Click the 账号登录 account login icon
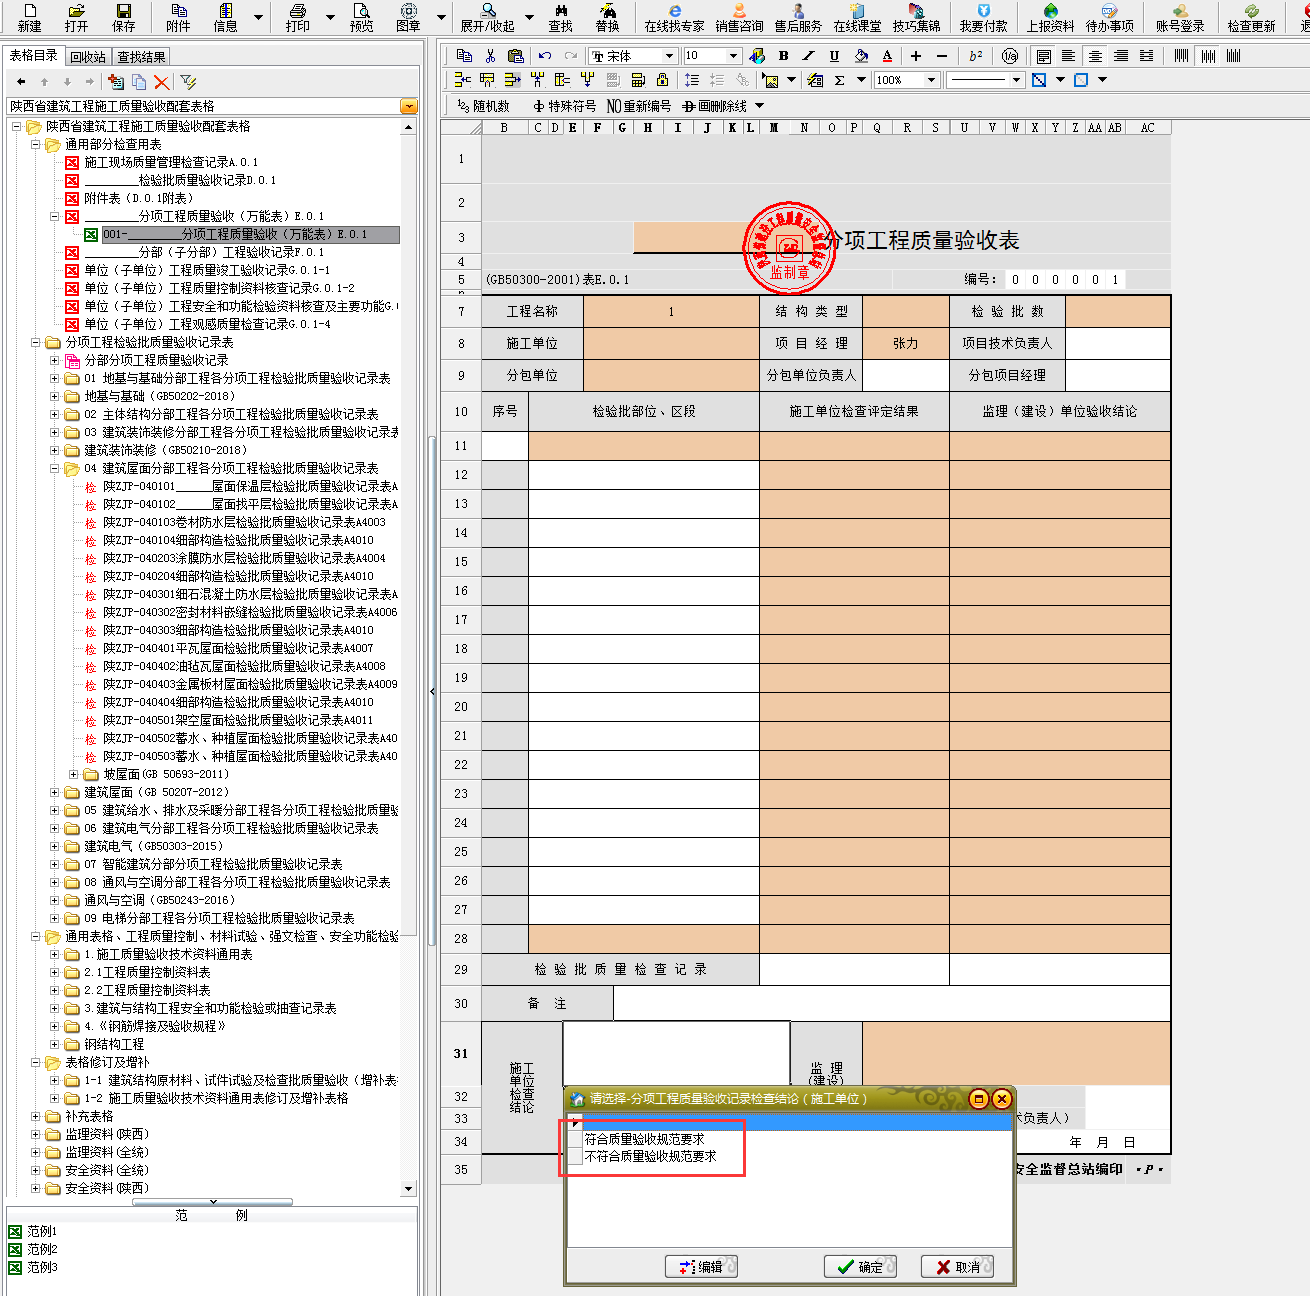1310x1296 pixels. tap(1180, 17)
